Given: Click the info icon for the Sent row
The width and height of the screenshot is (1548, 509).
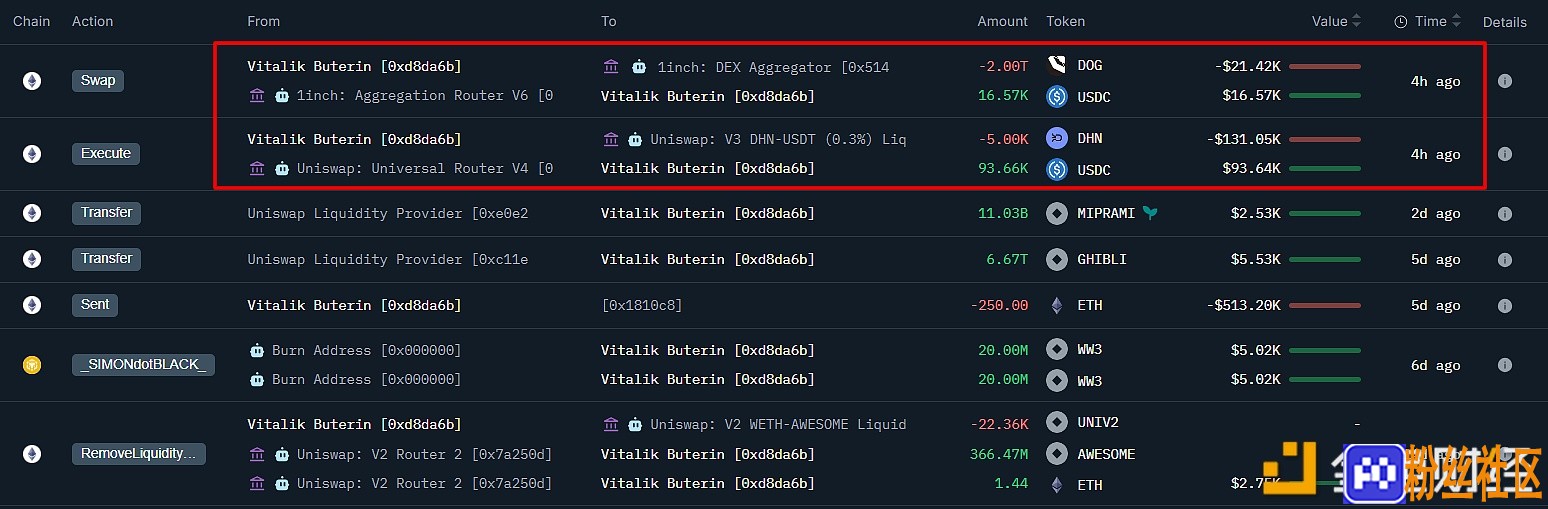Looking at the screenshot, I should (1504, 305).
